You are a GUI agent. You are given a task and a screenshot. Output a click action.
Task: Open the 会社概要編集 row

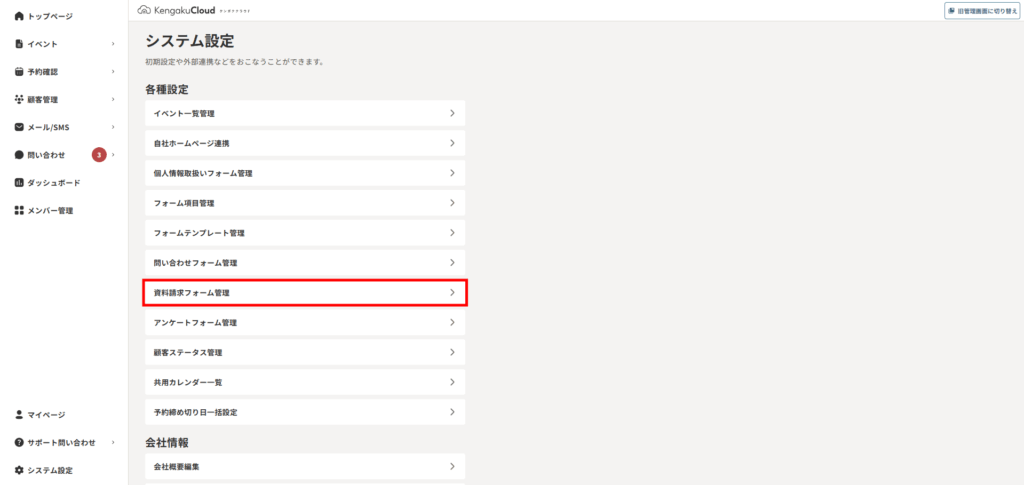coord(305,466)
